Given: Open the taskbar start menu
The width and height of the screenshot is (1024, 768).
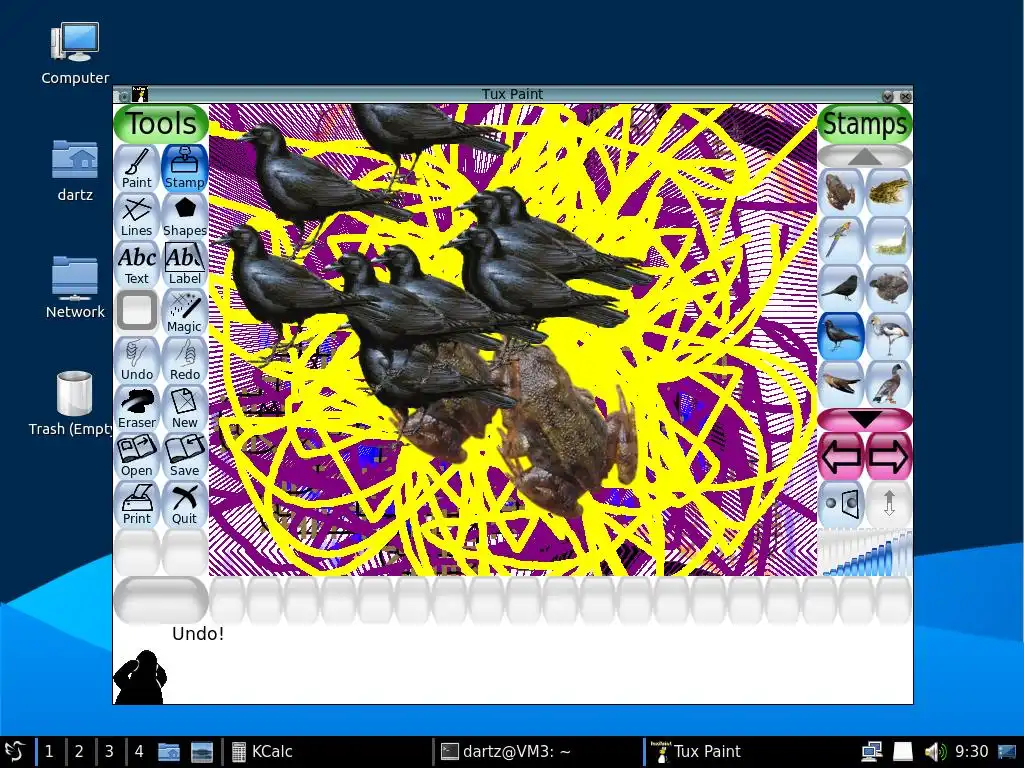Looking at the screenshot, I should [x=14, y=752].
